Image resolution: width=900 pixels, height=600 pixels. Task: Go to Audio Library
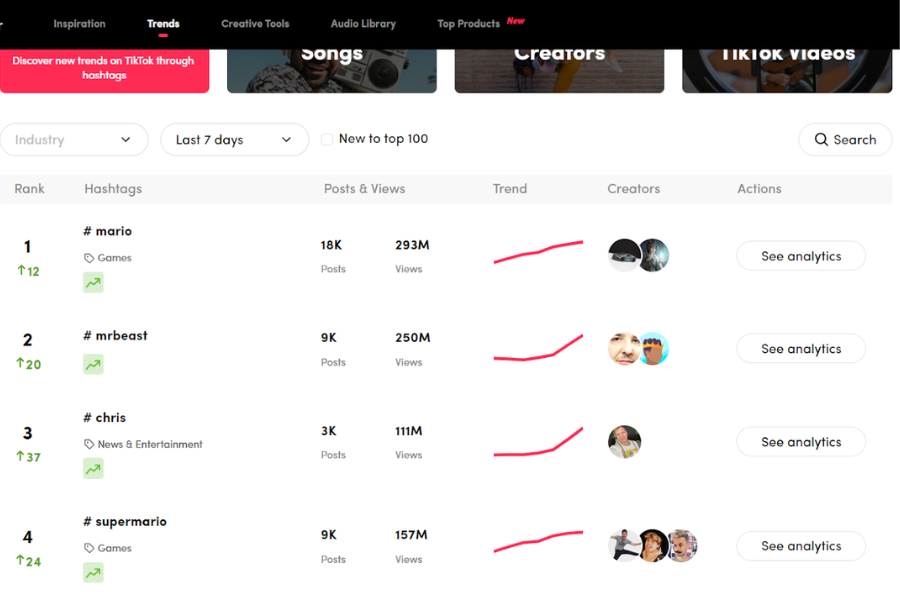pos(363,24)
